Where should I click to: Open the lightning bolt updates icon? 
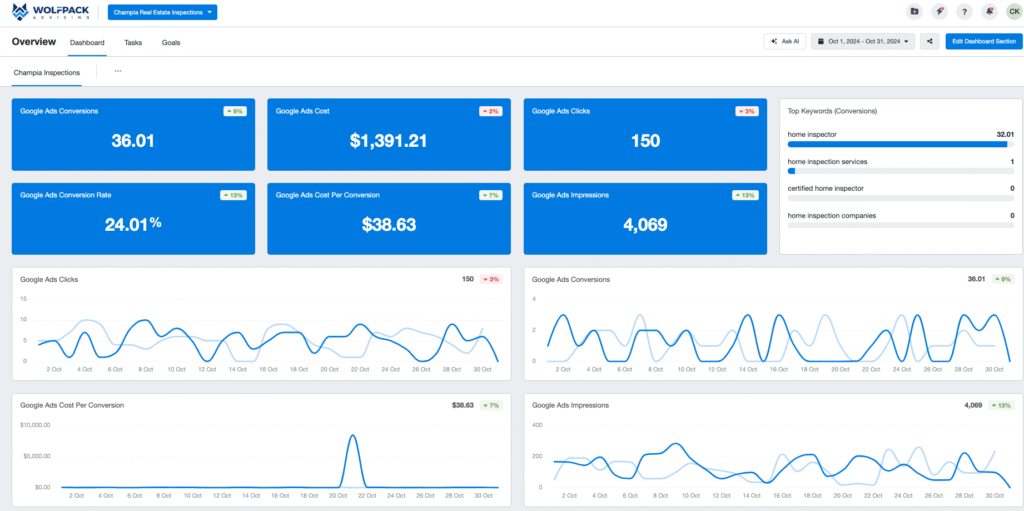939,12
